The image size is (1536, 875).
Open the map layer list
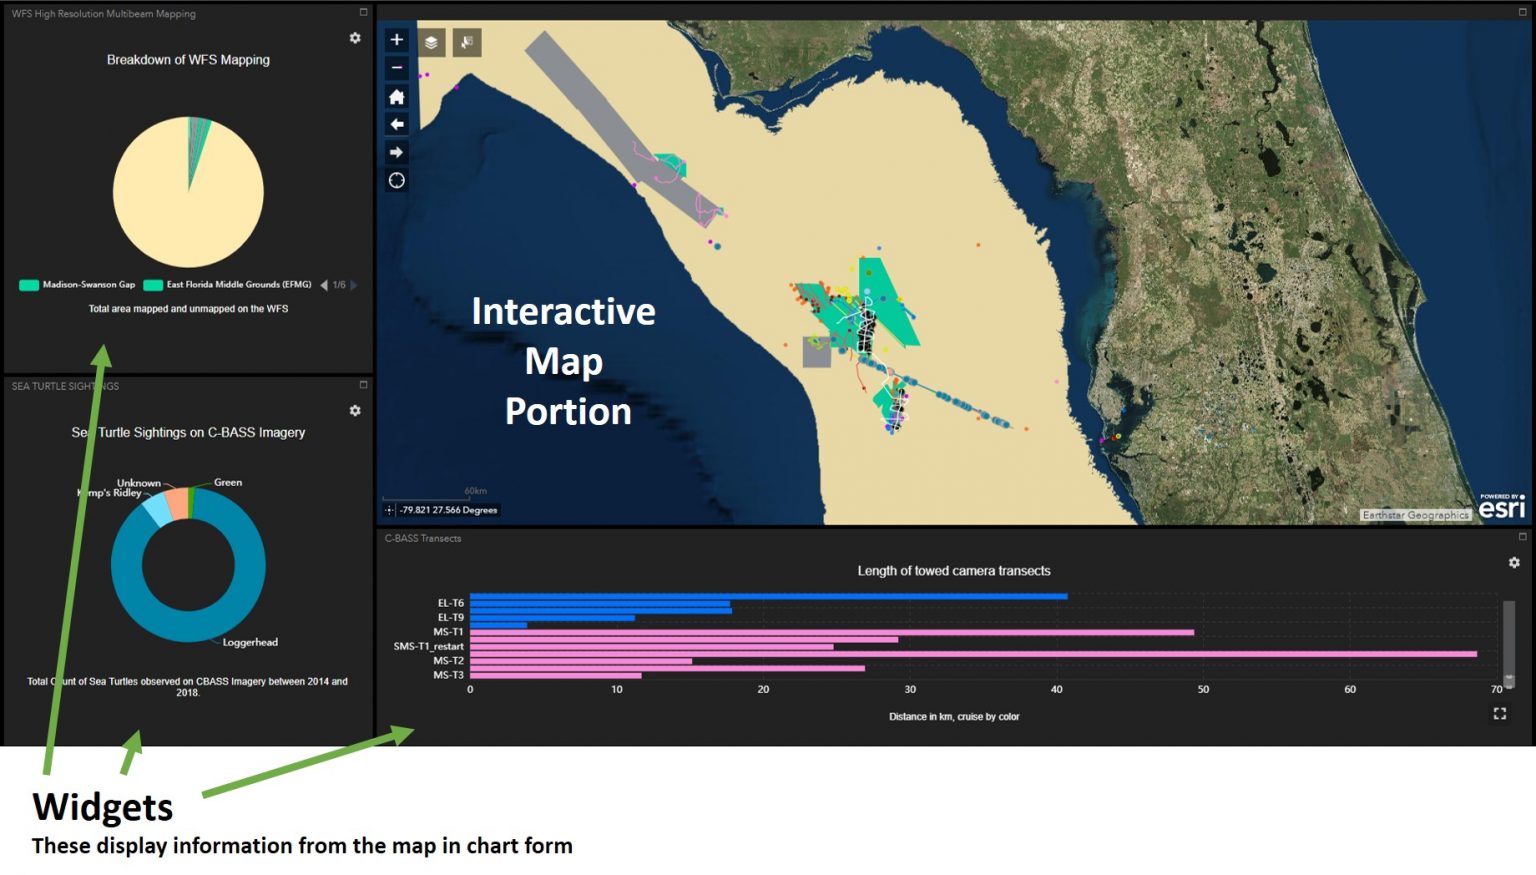pos(431,42)
